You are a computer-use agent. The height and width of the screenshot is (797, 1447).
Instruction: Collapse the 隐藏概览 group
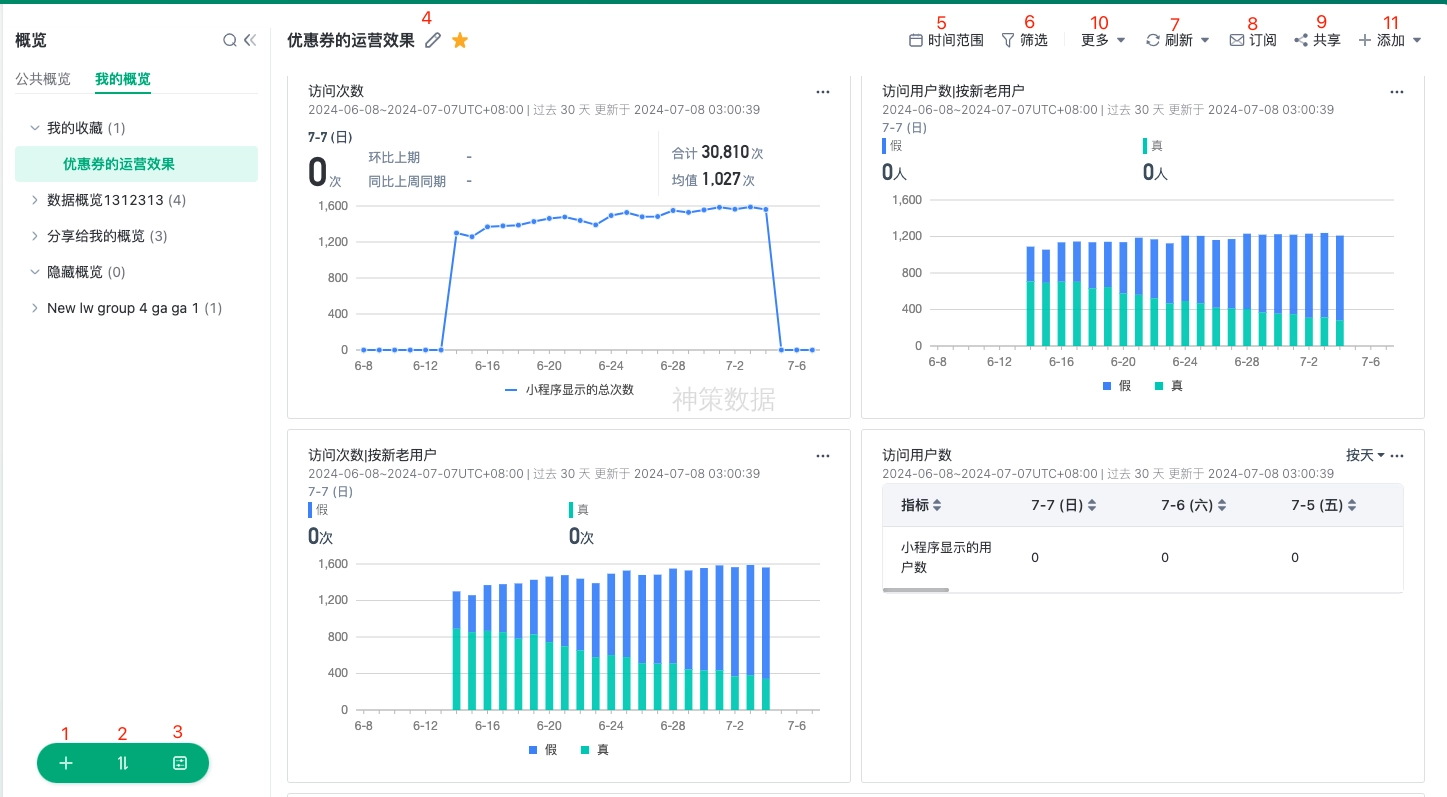pos(35,272)
